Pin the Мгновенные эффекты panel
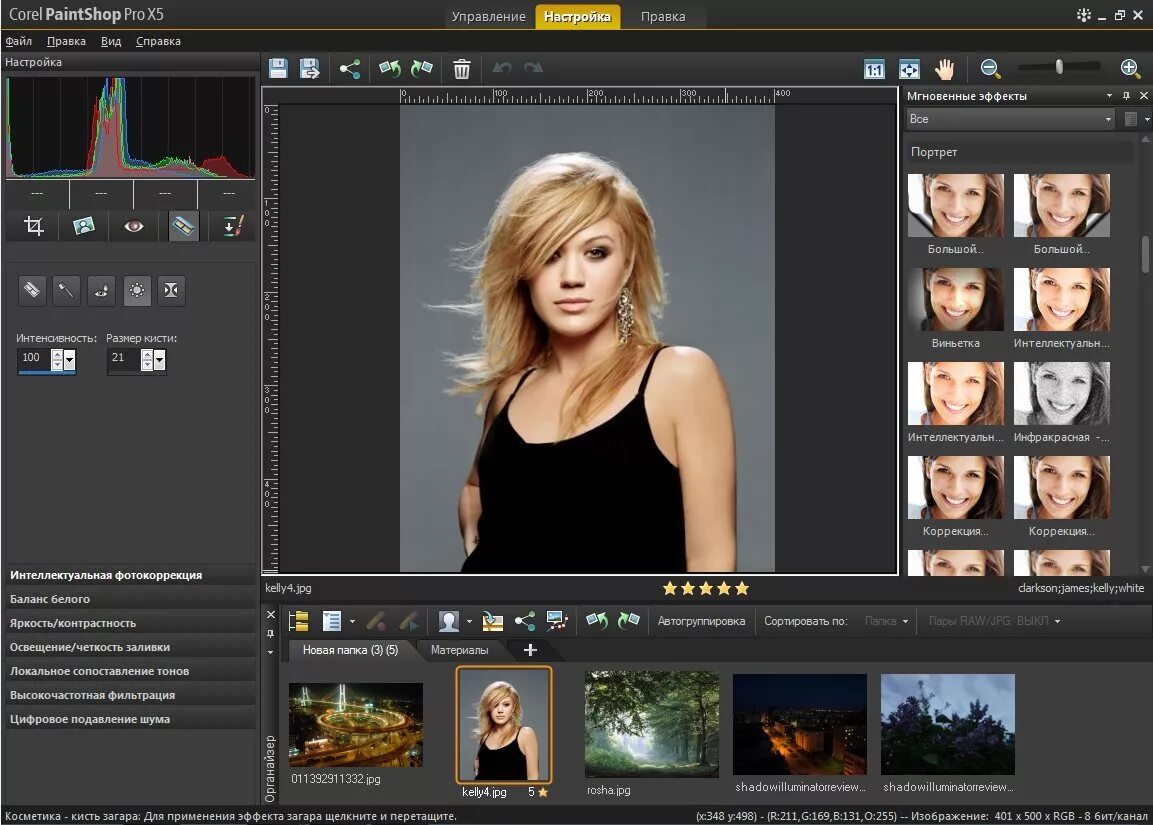The width and height of the screenshot is (1153, 825). [1126, 96]
